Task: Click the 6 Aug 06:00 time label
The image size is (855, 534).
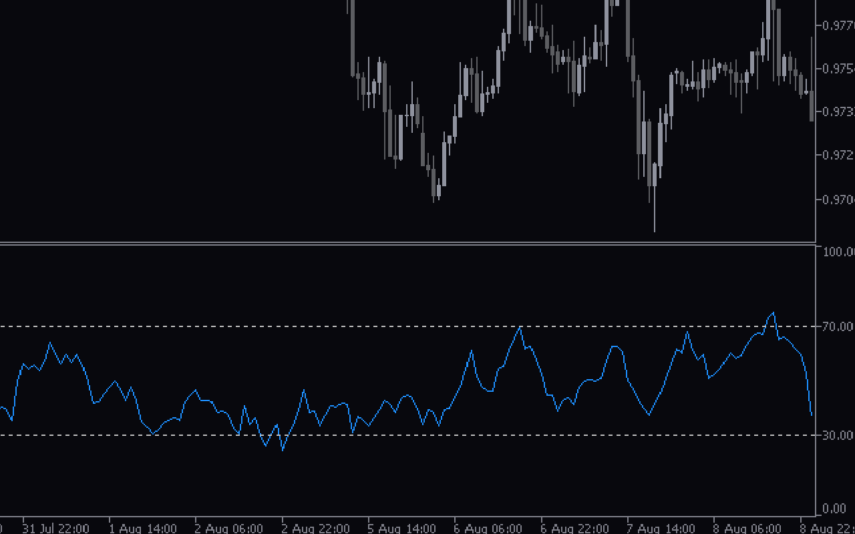Action: [x=487, y=527]
